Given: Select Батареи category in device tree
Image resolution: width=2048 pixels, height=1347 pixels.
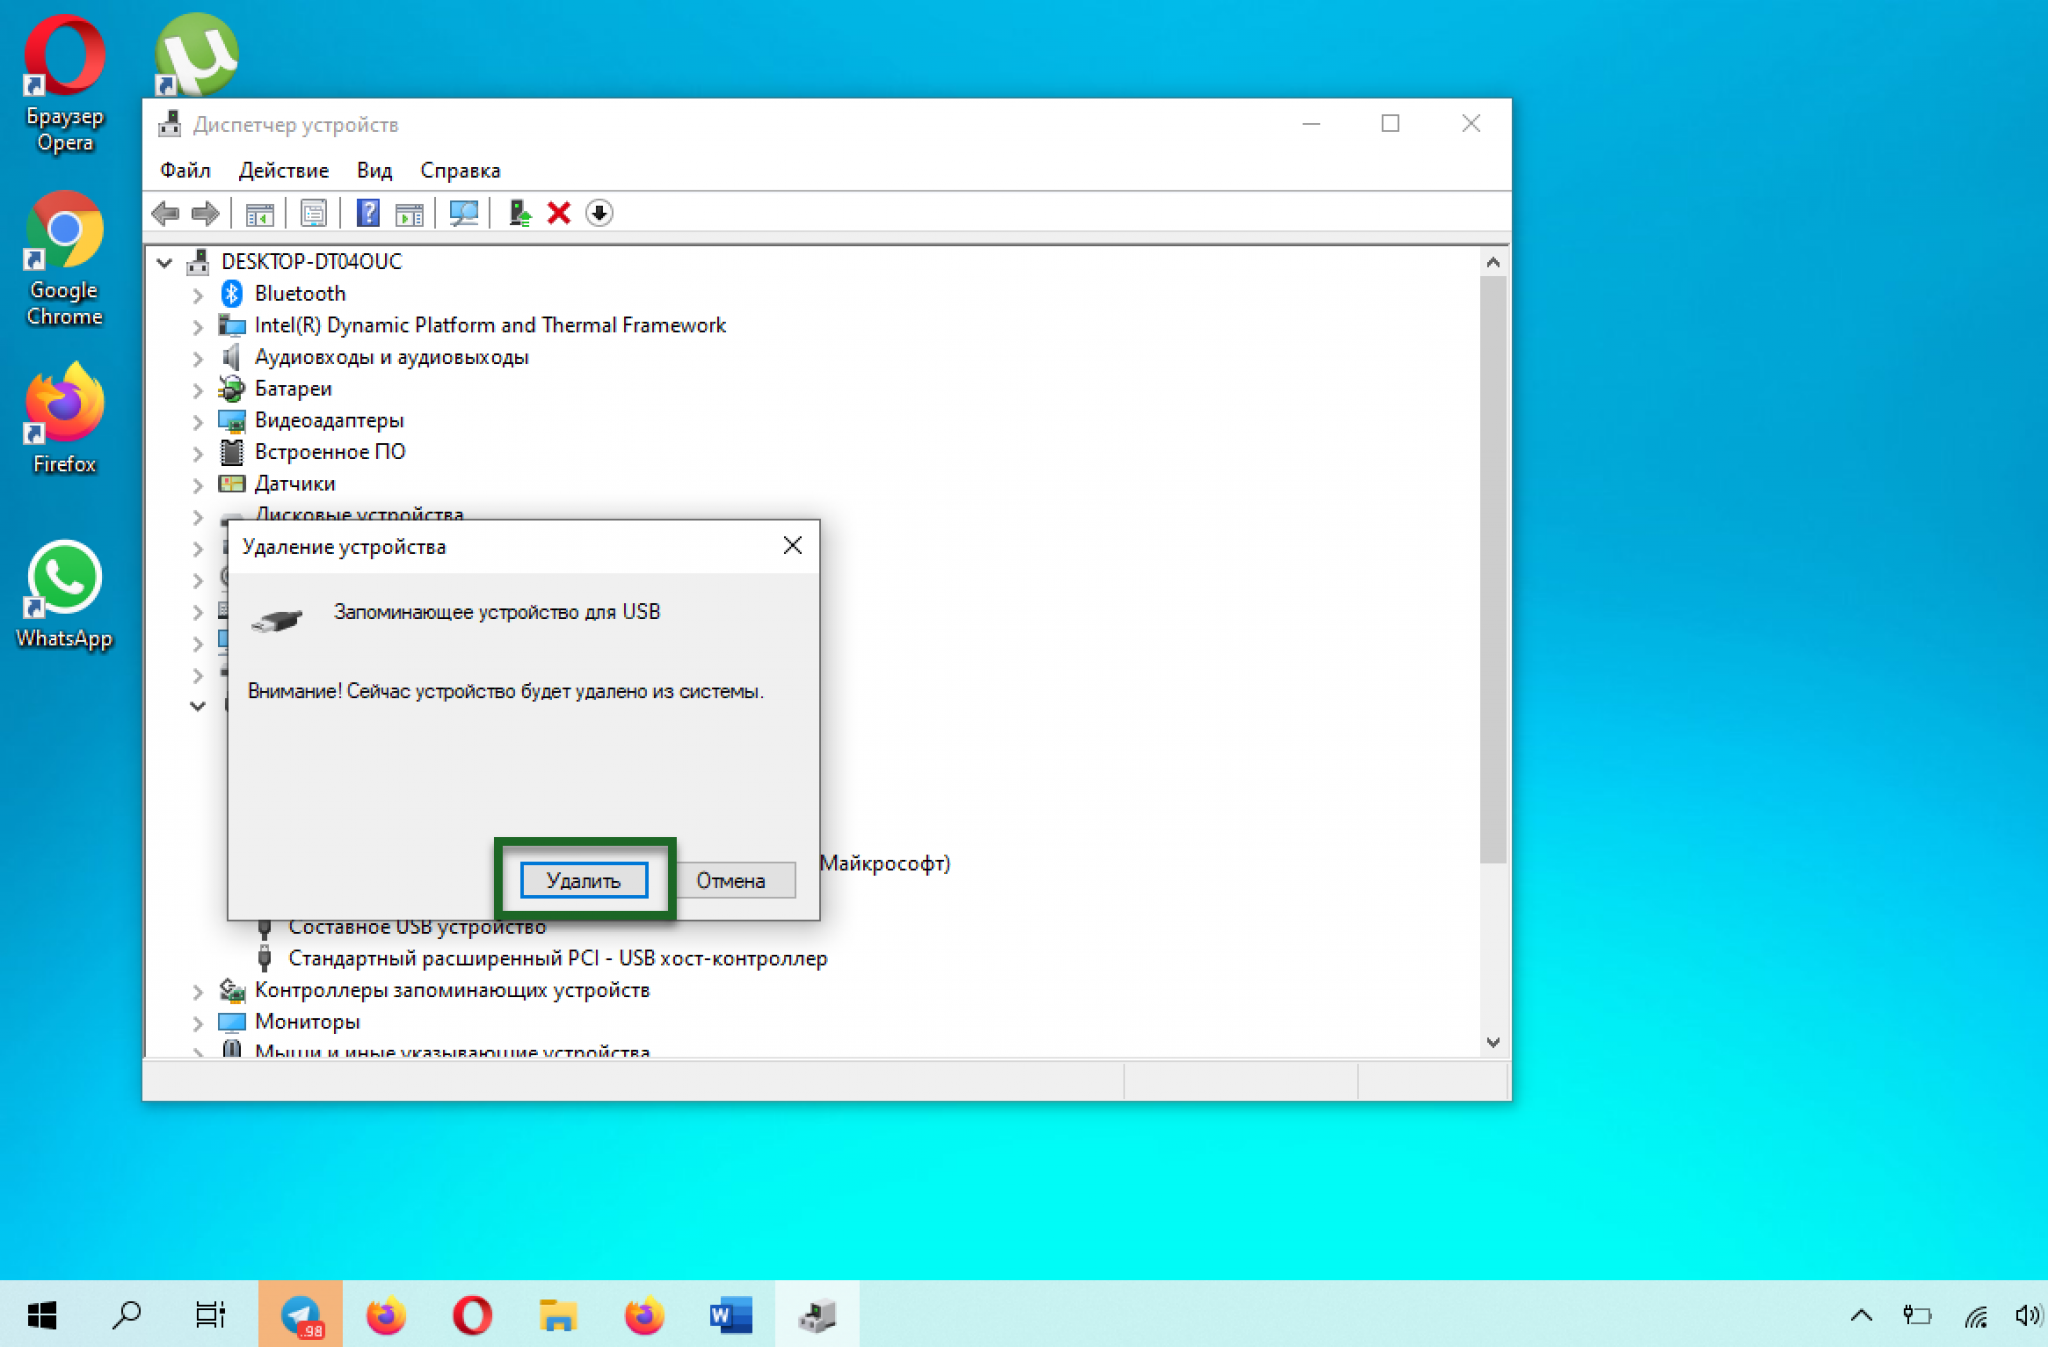Looking at the screenshot, I should [293, 388].
